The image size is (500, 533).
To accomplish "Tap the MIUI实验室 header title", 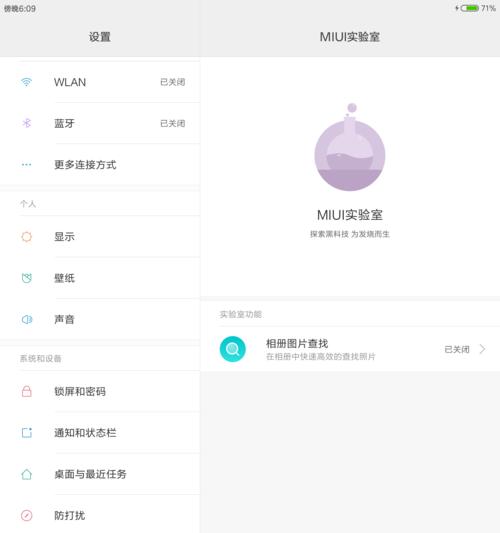I will (x=350, y=37).
